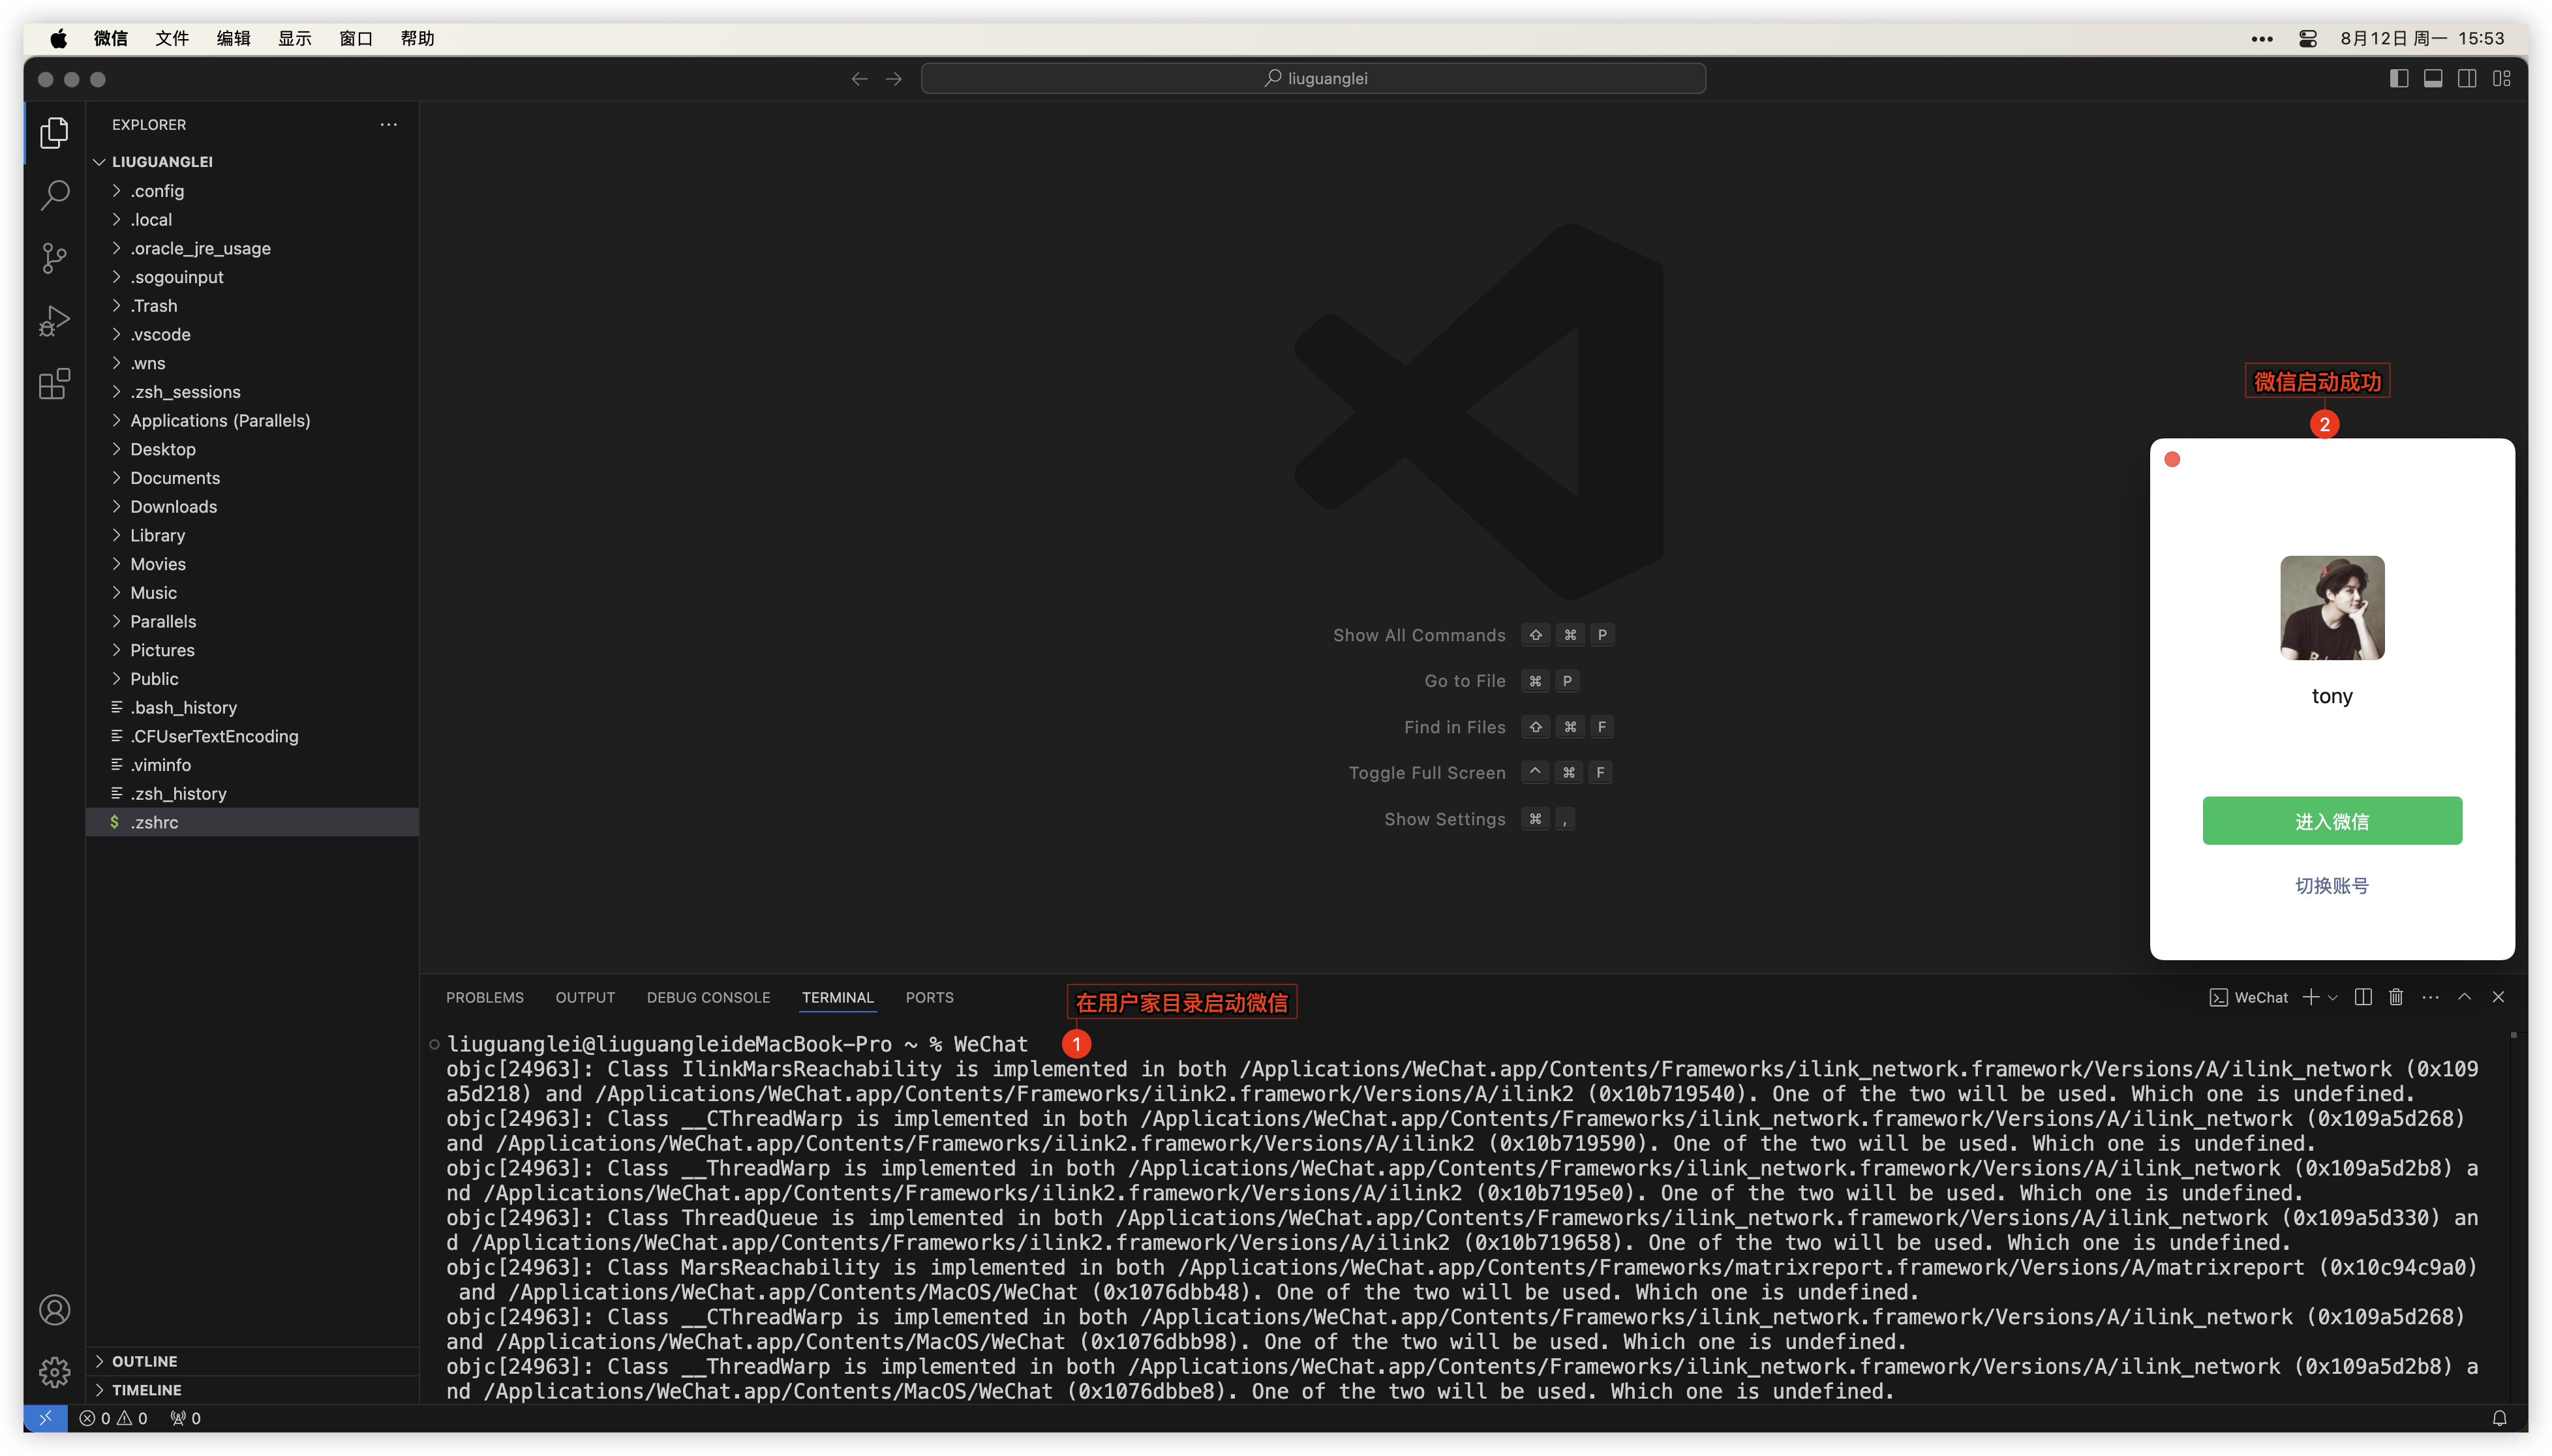
Task: Kill terminal with the trash icon
Action: (2396, 997)
